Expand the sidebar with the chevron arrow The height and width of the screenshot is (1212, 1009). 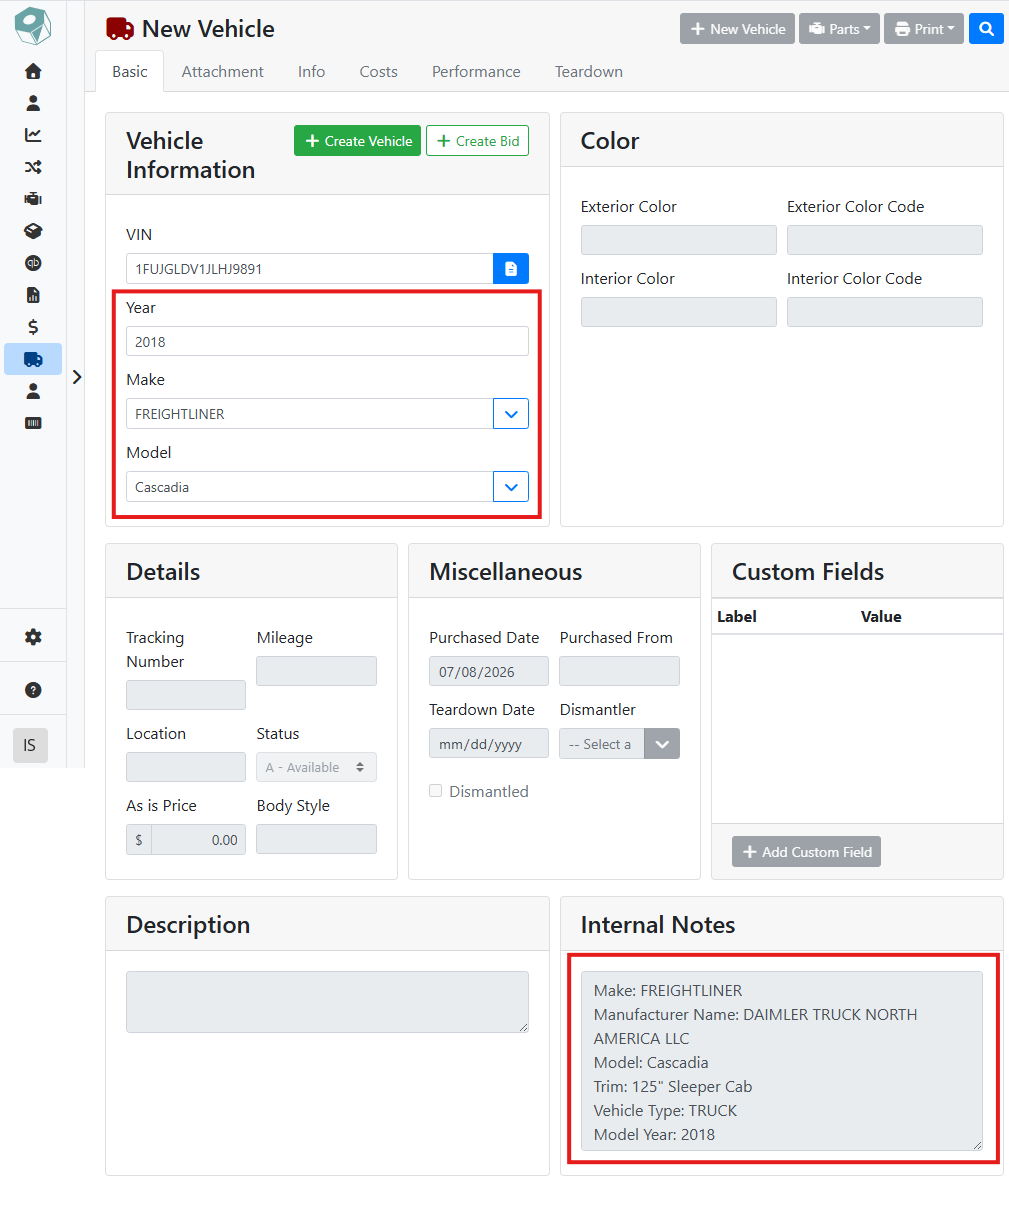pyautogui.click(x=77, y=377)
